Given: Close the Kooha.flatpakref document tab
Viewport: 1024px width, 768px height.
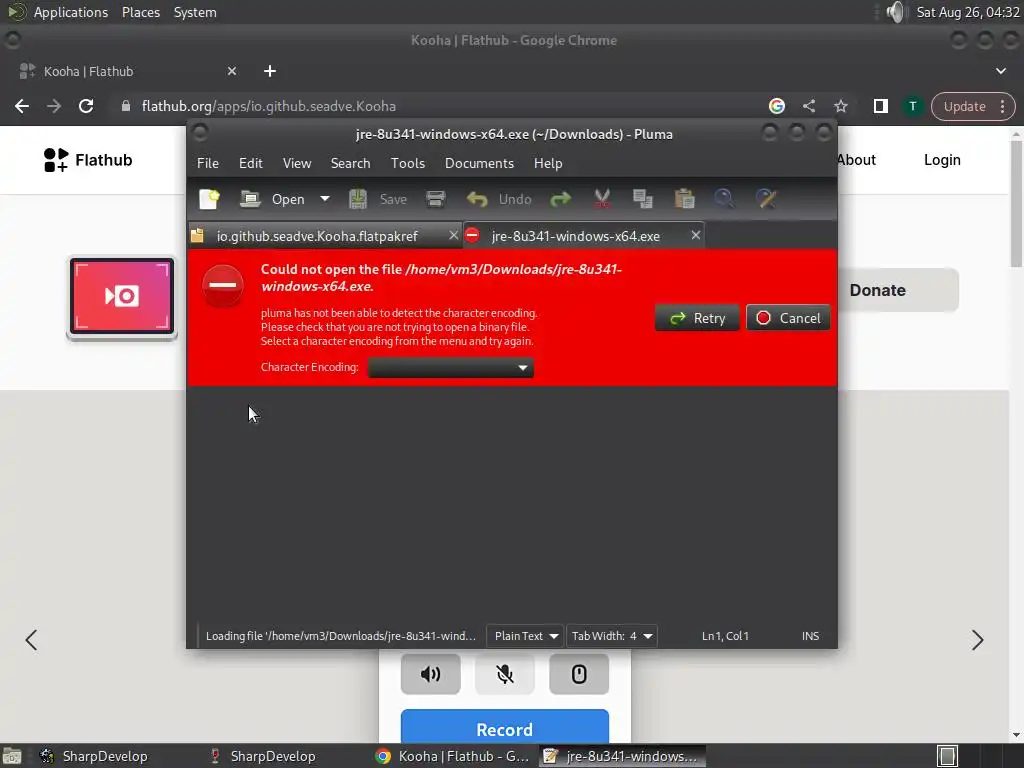Looking at the screenshot, I should [453, 235].
